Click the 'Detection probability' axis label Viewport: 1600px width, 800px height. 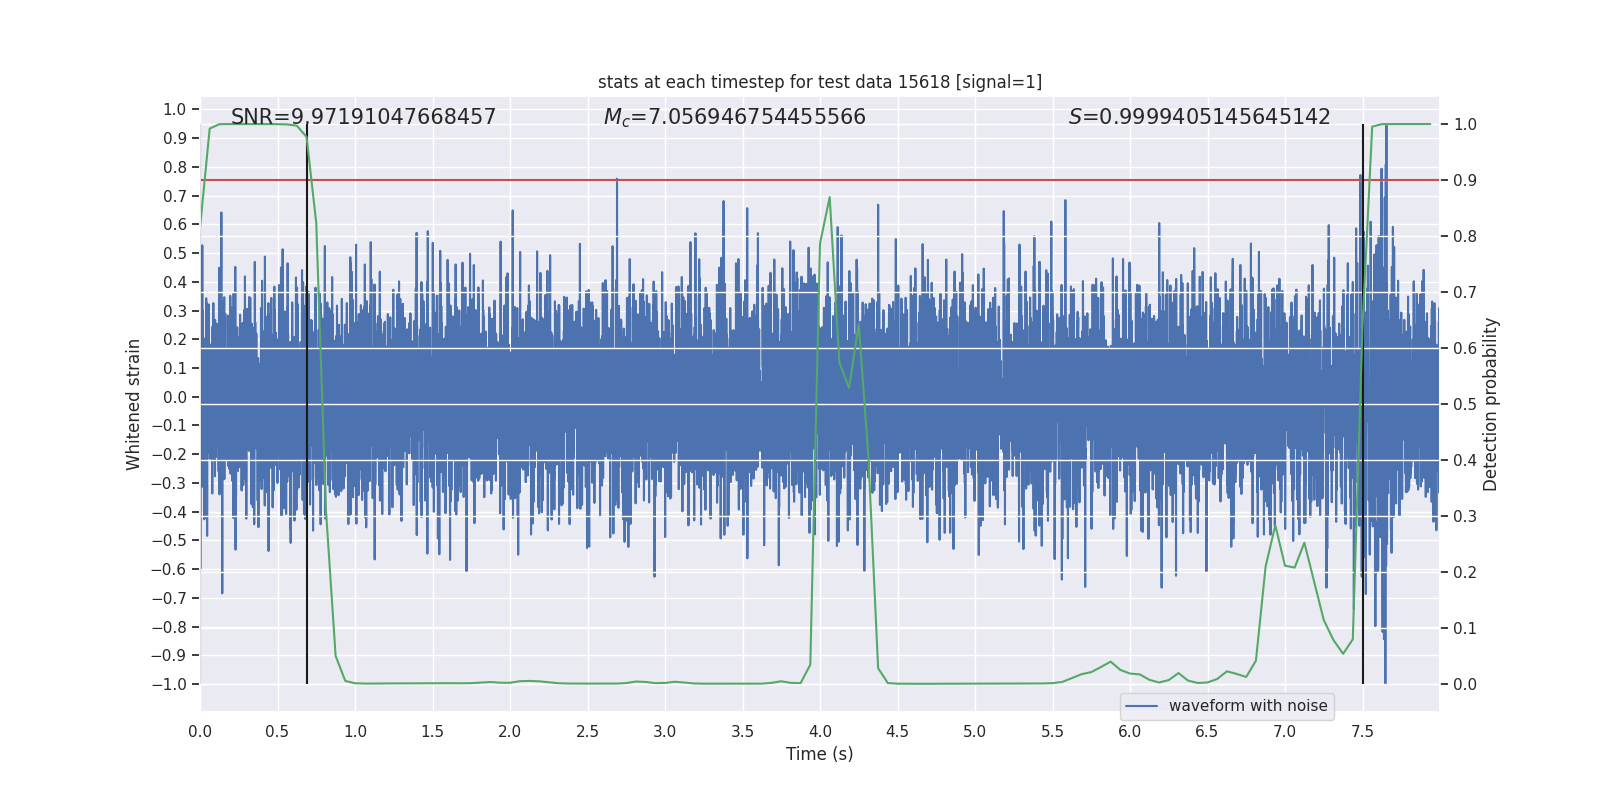pyautogui.click(x=1491, y=404)
